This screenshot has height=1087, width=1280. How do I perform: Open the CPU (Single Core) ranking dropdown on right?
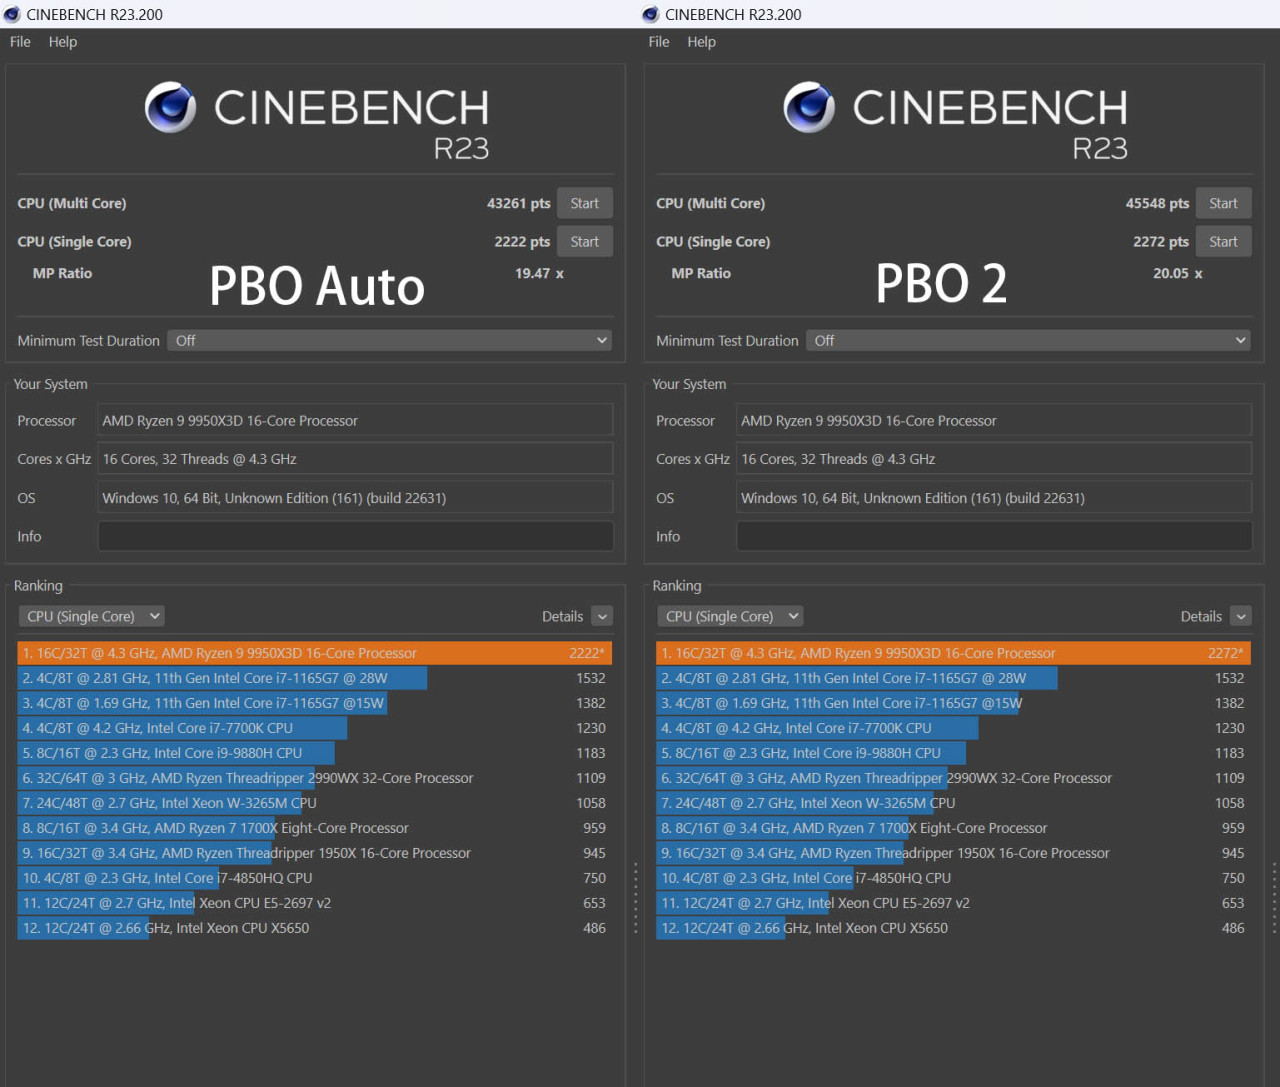[730, 617]
